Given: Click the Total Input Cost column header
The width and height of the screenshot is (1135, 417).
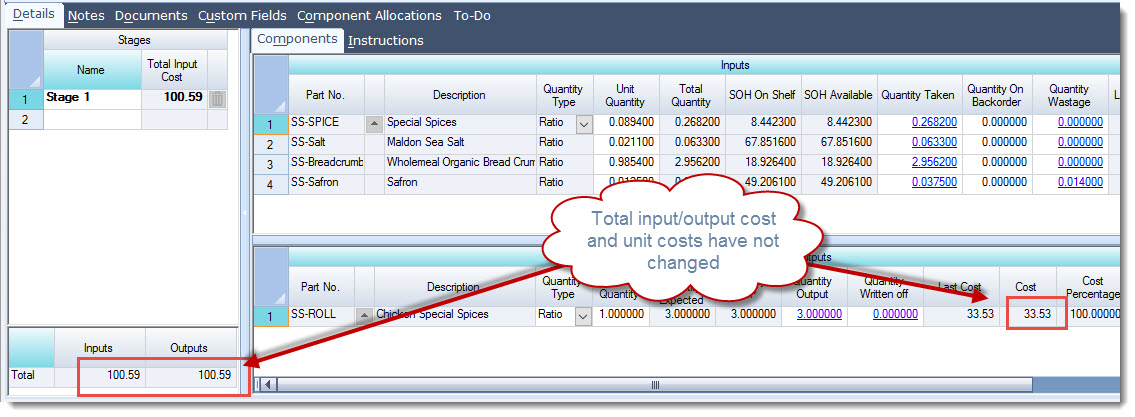Looking at the screenshot, I should pyautogui.click(x=174, y=70).
